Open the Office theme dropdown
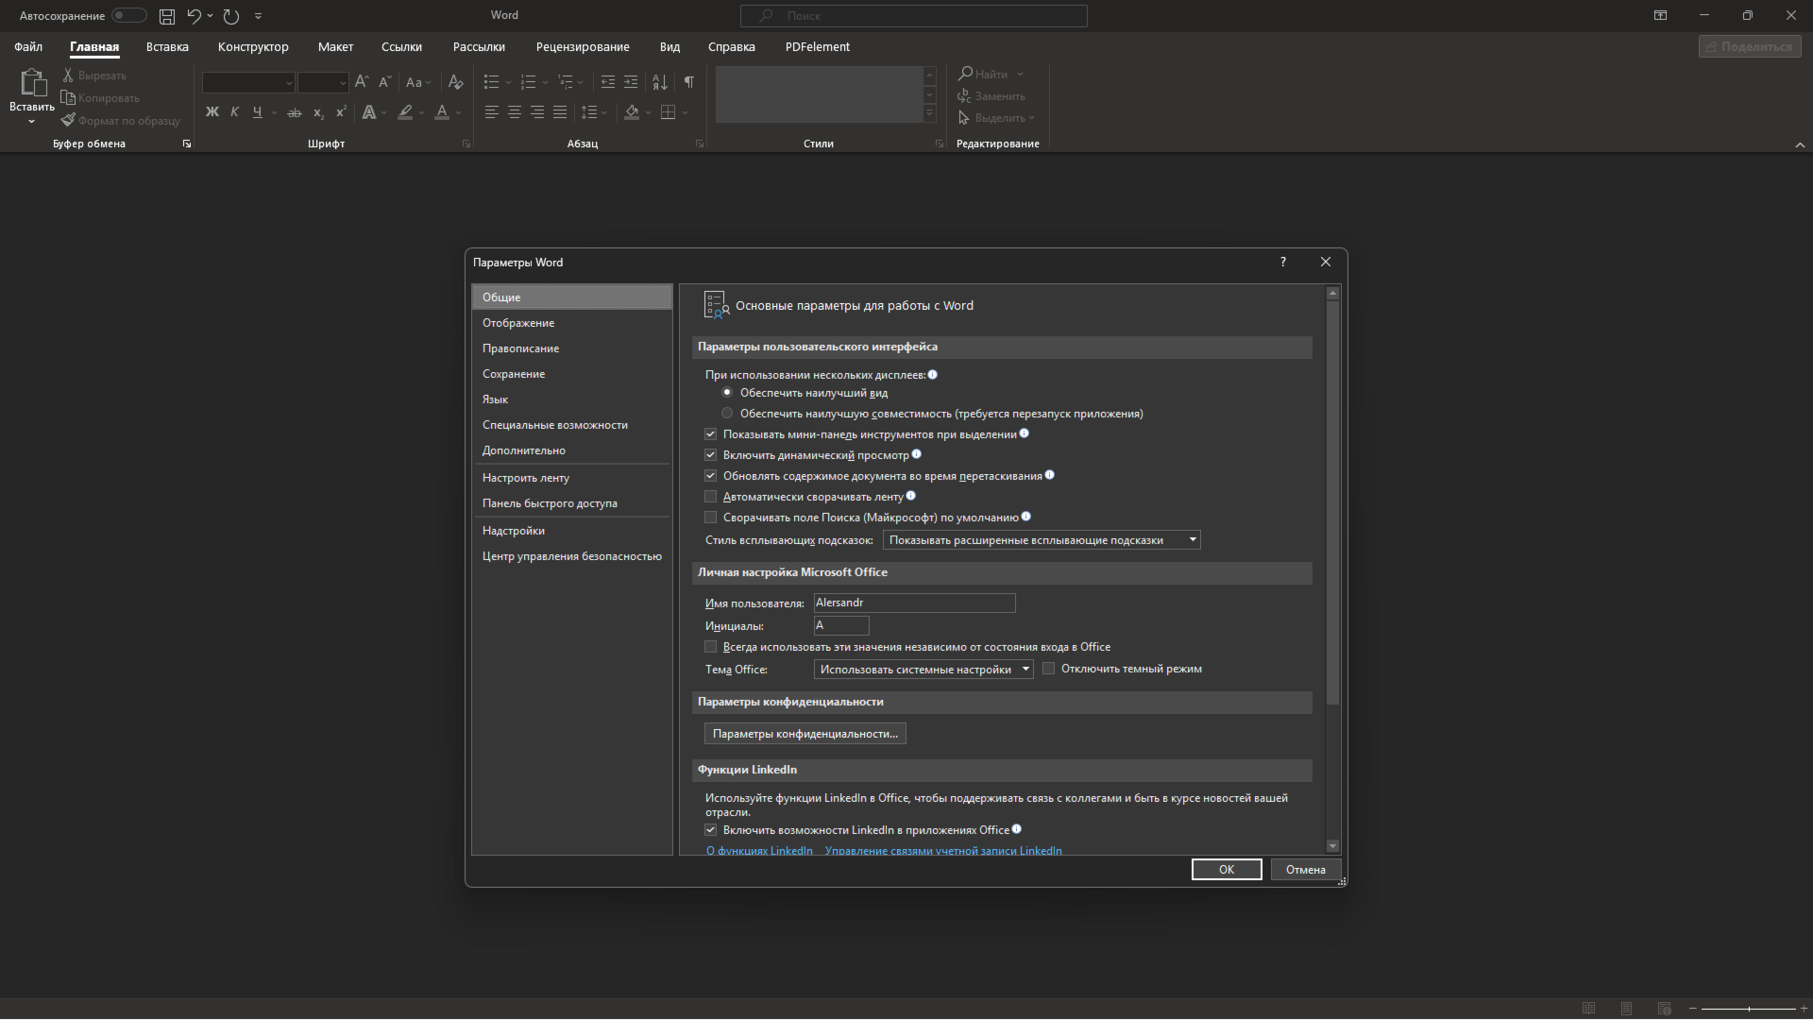1813x1020 pixels. 923,670
